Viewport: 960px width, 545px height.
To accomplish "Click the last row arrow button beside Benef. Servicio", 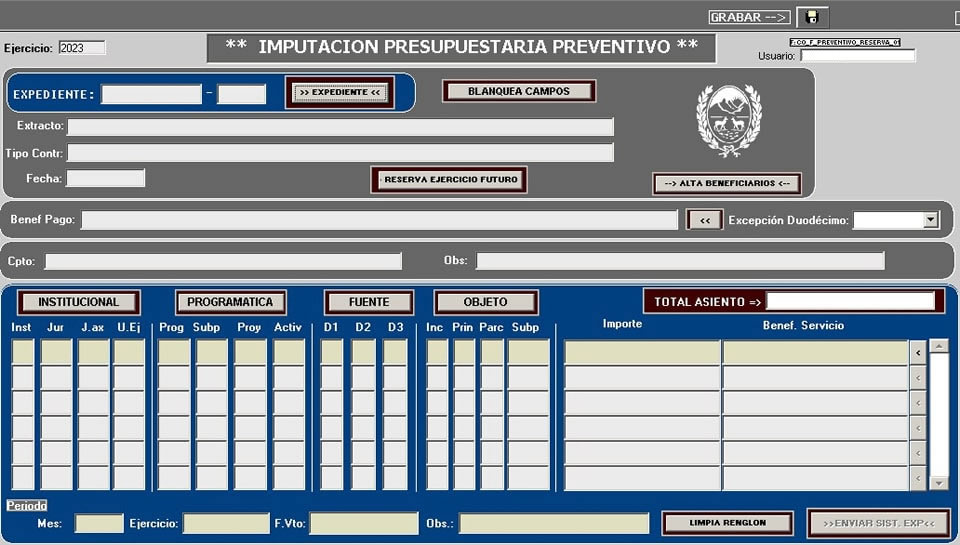I will [917, 478].
